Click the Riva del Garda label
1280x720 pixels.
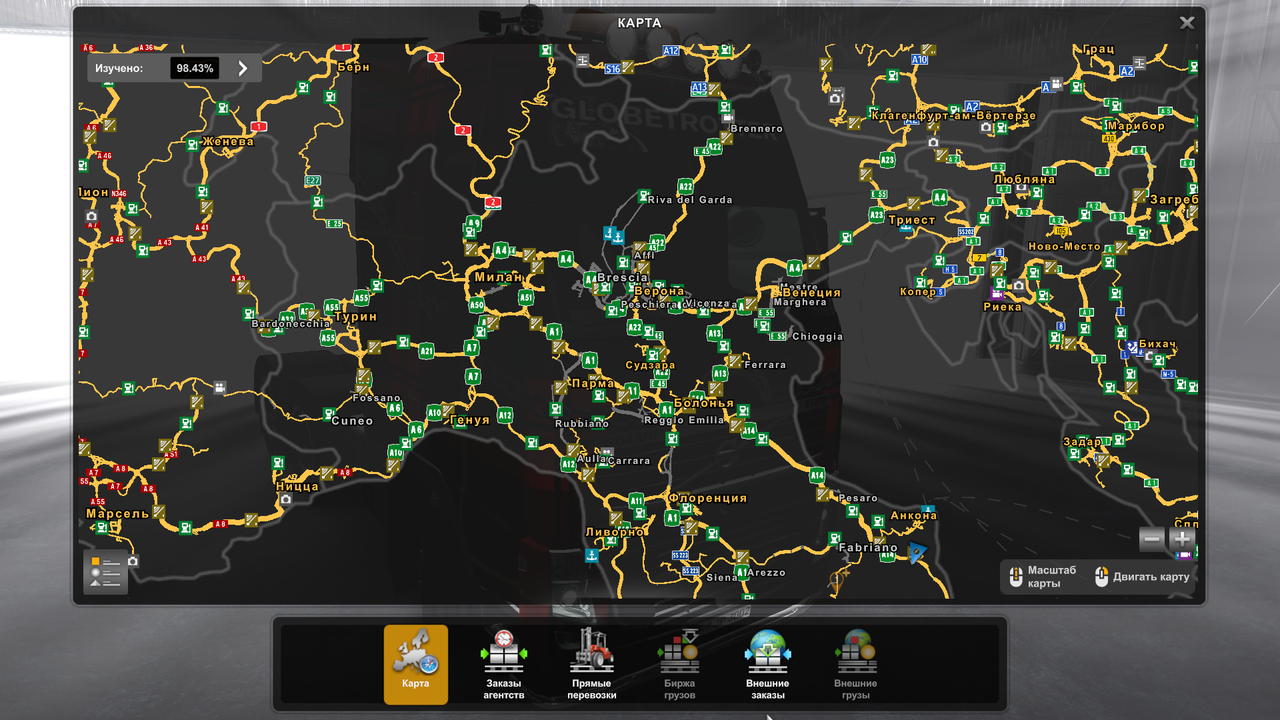click(691, 200)
